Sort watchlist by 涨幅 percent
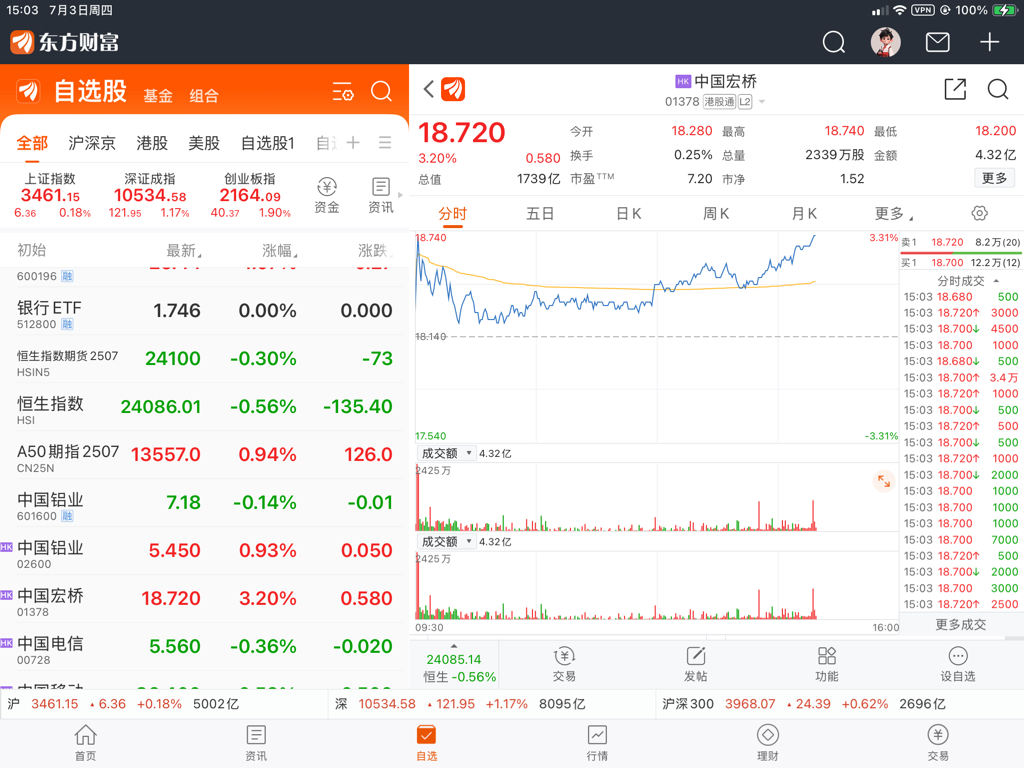This screenshot has height=768, width=1024. click(x=280, y=251)
